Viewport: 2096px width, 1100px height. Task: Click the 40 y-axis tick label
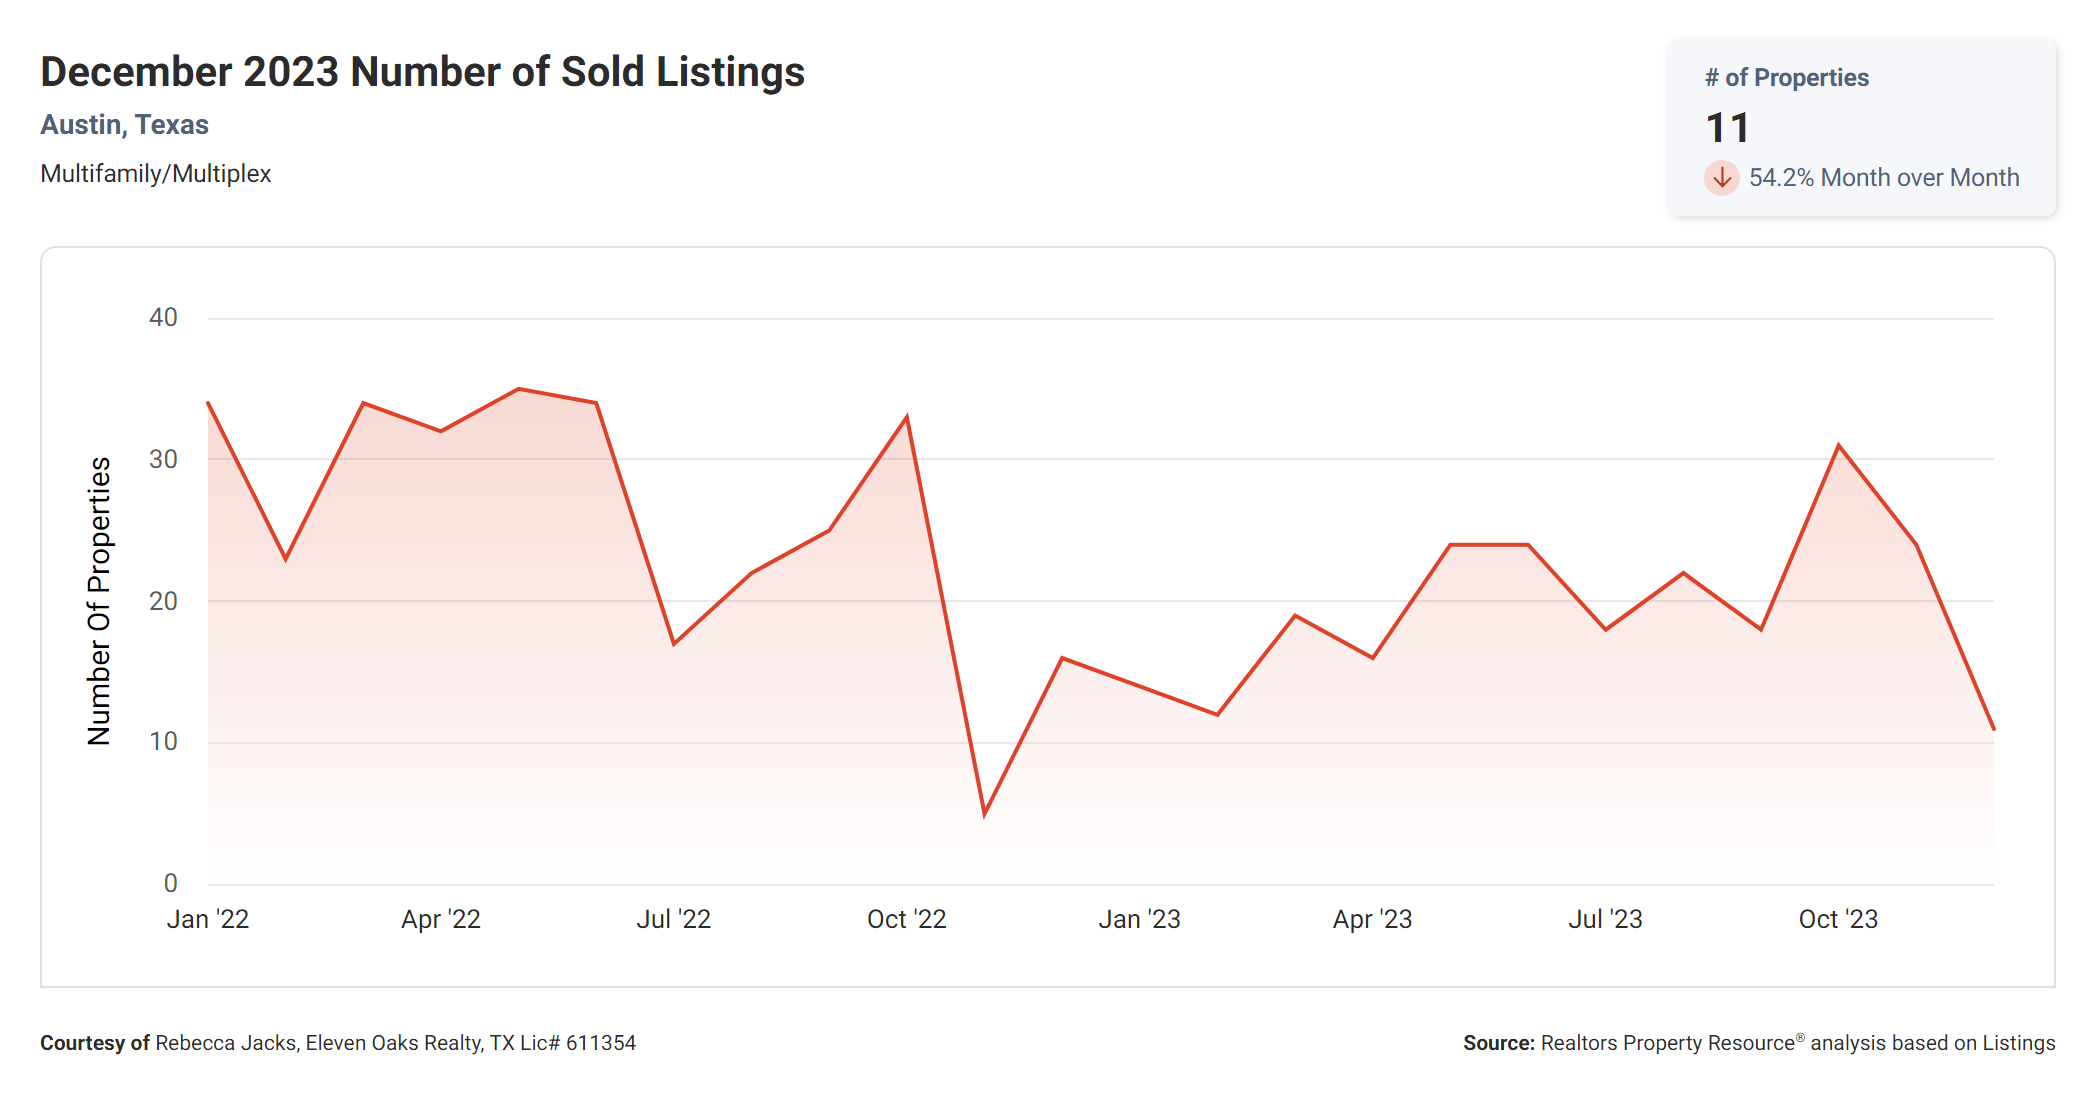point(163,318)
